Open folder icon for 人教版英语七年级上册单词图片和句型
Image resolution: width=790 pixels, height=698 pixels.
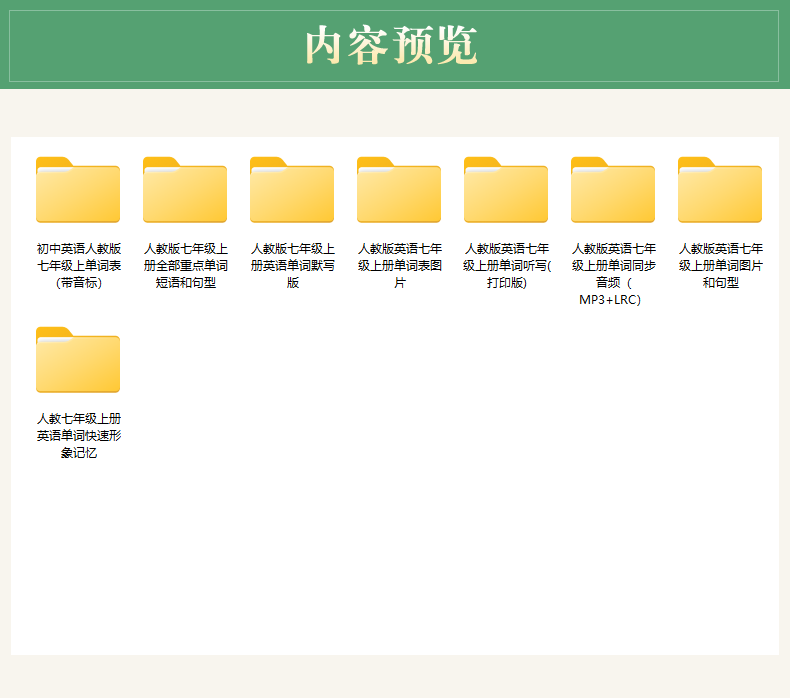coord(720,189)
